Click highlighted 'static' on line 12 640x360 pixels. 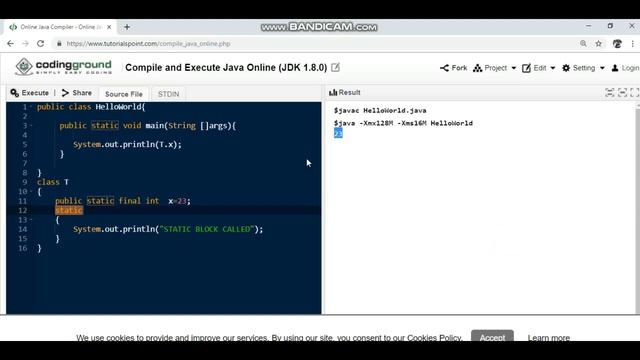tap(69, 210)
